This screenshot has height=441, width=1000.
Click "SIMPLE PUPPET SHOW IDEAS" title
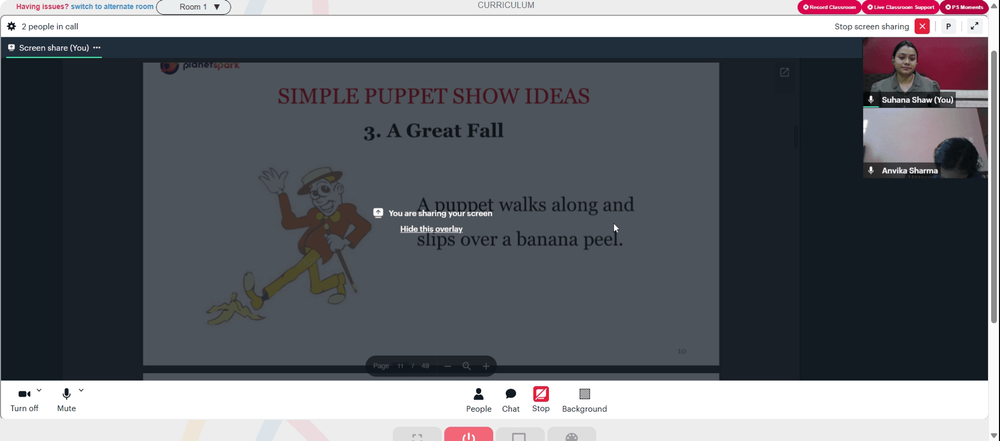(434, 96)
